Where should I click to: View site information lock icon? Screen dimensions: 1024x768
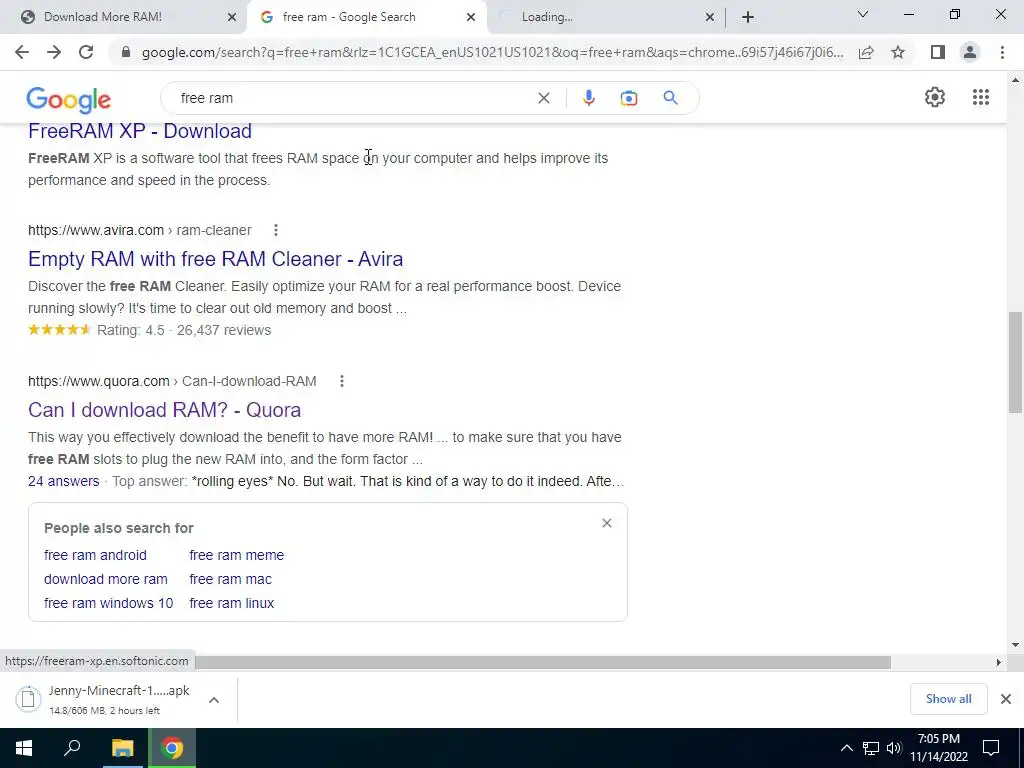coord(126,52)
